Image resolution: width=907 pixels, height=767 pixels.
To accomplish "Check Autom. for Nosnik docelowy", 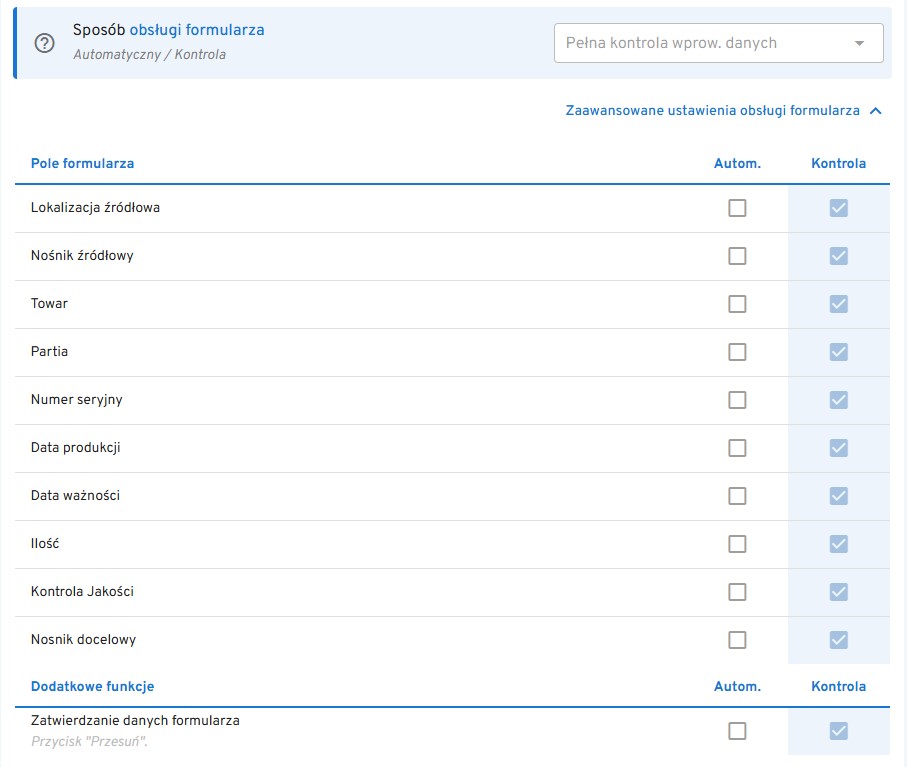I will pos(737,640).
